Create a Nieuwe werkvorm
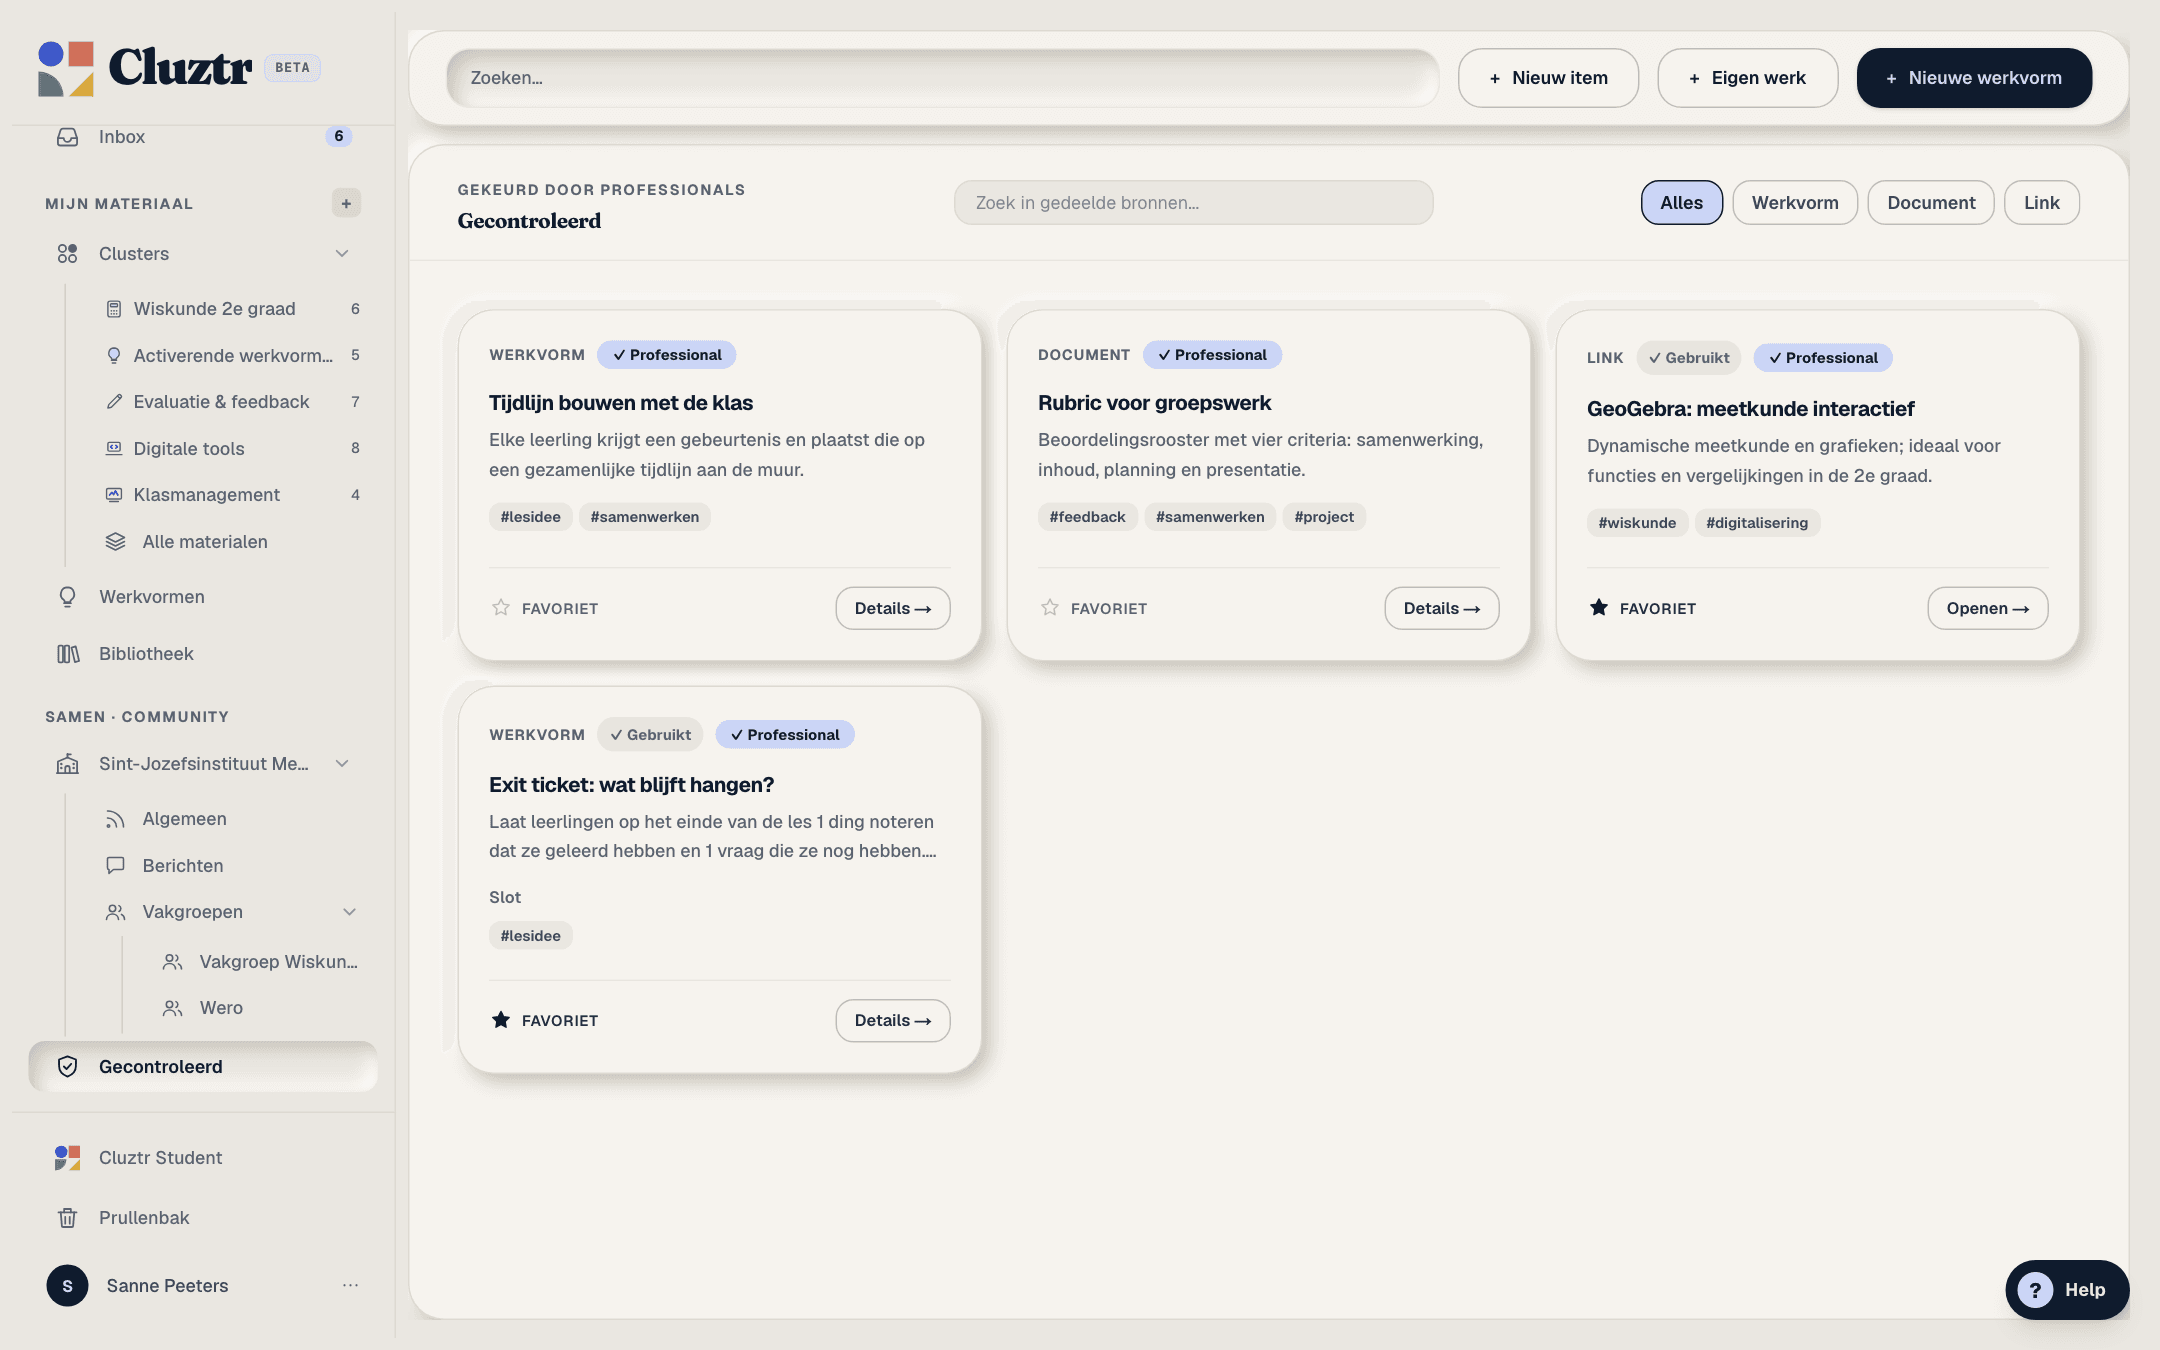 (x=1974, y=78)
